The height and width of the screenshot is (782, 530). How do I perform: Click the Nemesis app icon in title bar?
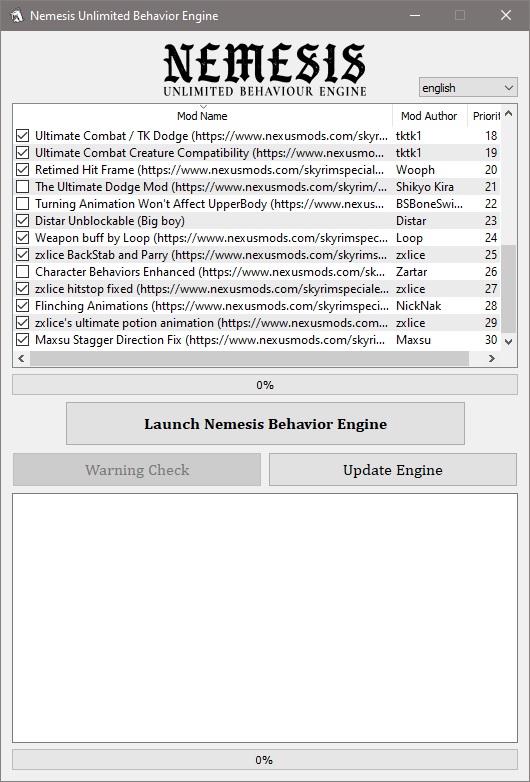point(16,15)
